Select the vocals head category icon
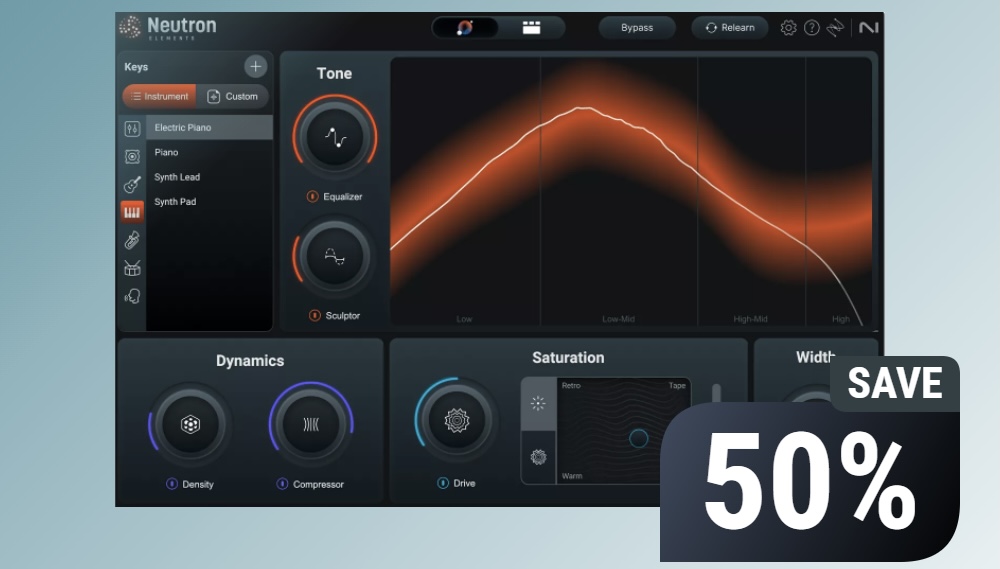1000x569 pixels. 132,296
